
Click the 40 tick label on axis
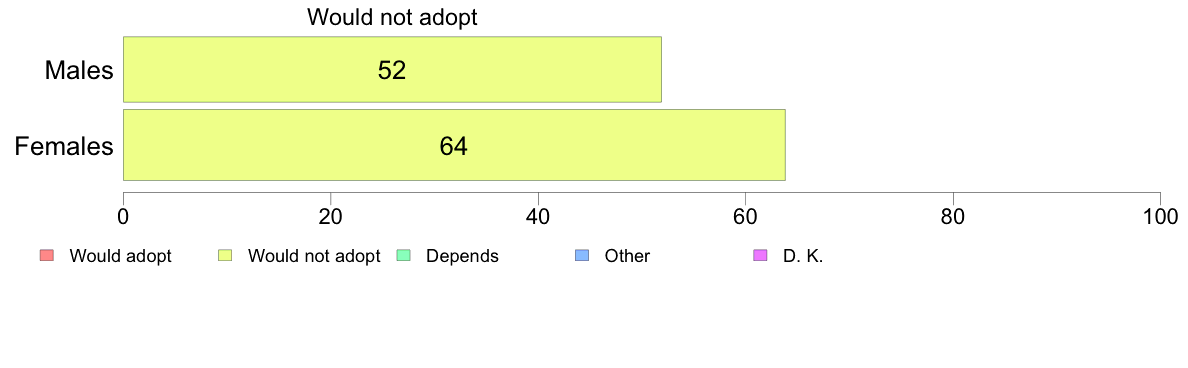point(538,215)
